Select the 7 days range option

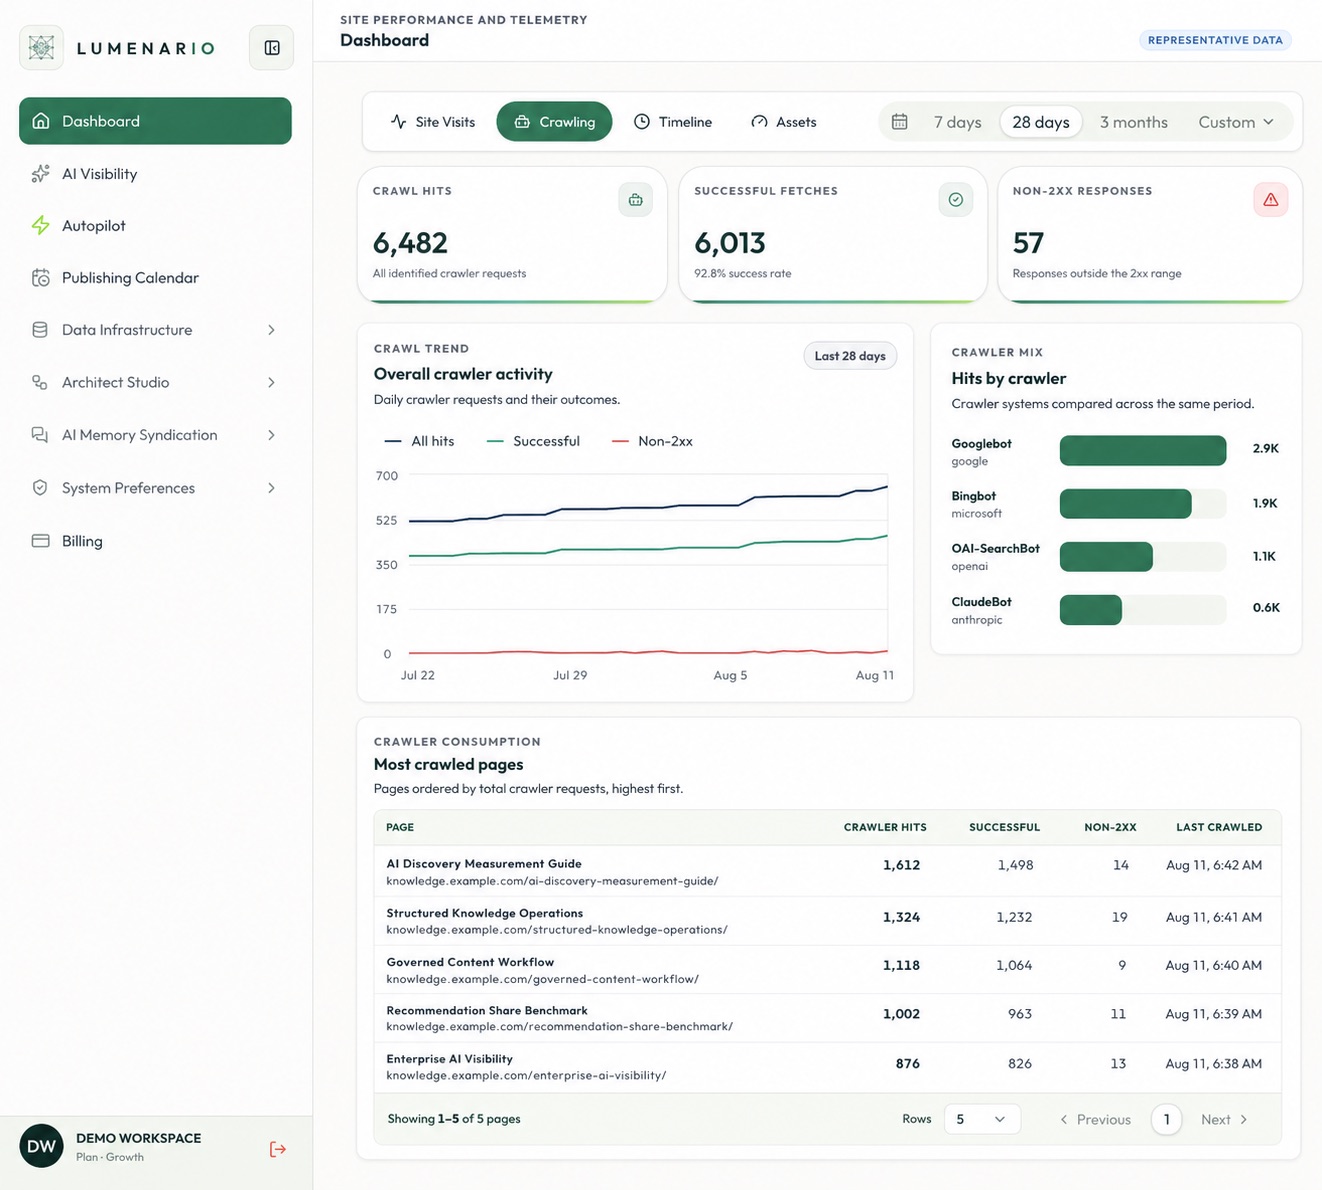point(957,122)
